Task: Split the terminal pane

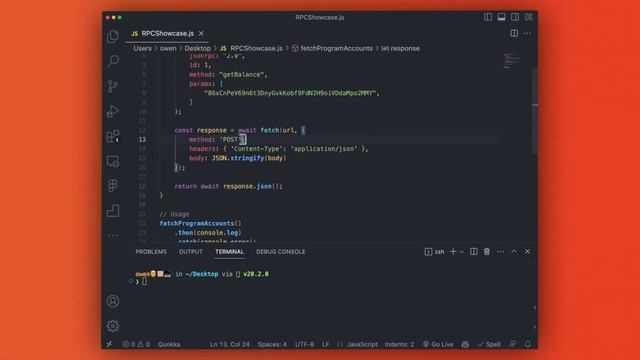Action: (x=473, y=252)
